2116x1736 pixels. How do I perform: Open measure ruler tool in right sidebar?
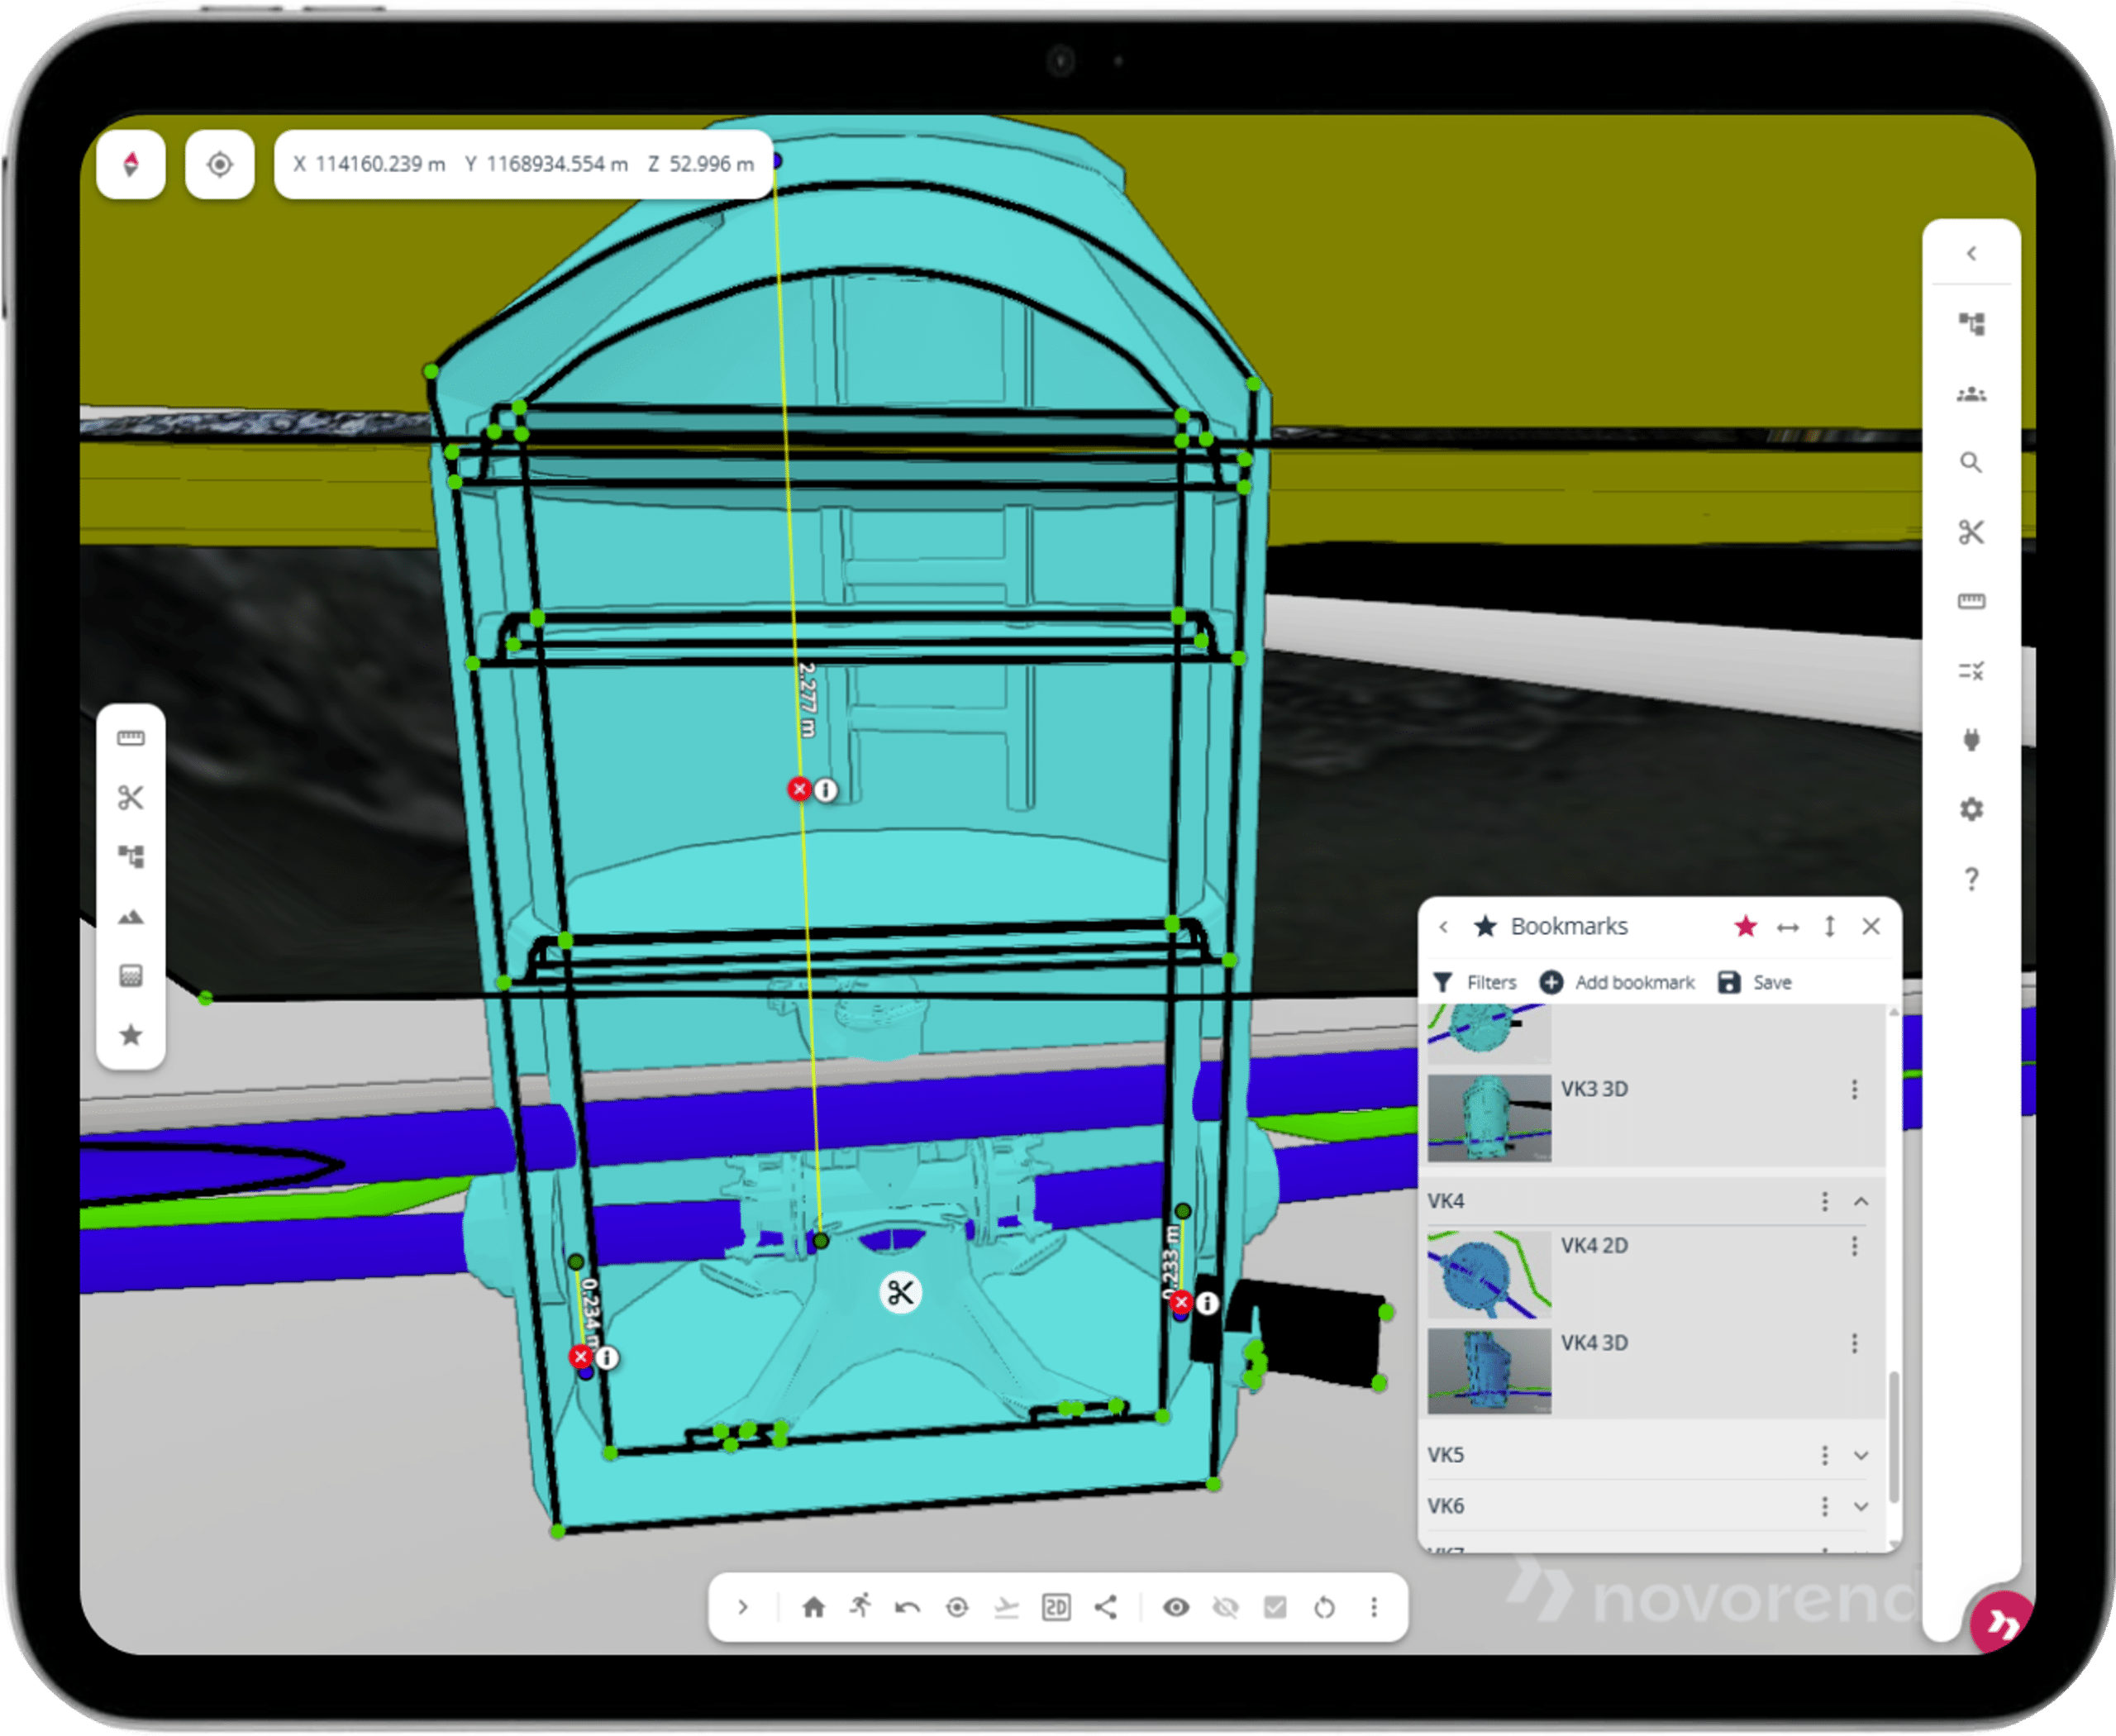(x=1970, y=601)
